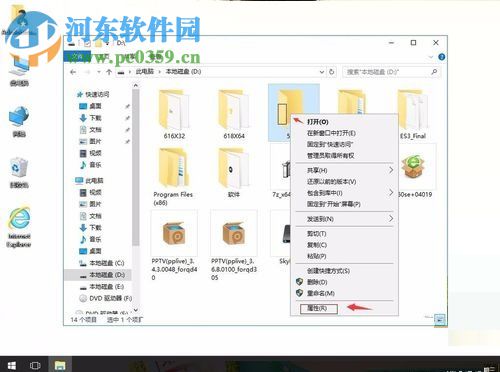
Task: Open the Network desktop icon
Action: tap(19, 122)
